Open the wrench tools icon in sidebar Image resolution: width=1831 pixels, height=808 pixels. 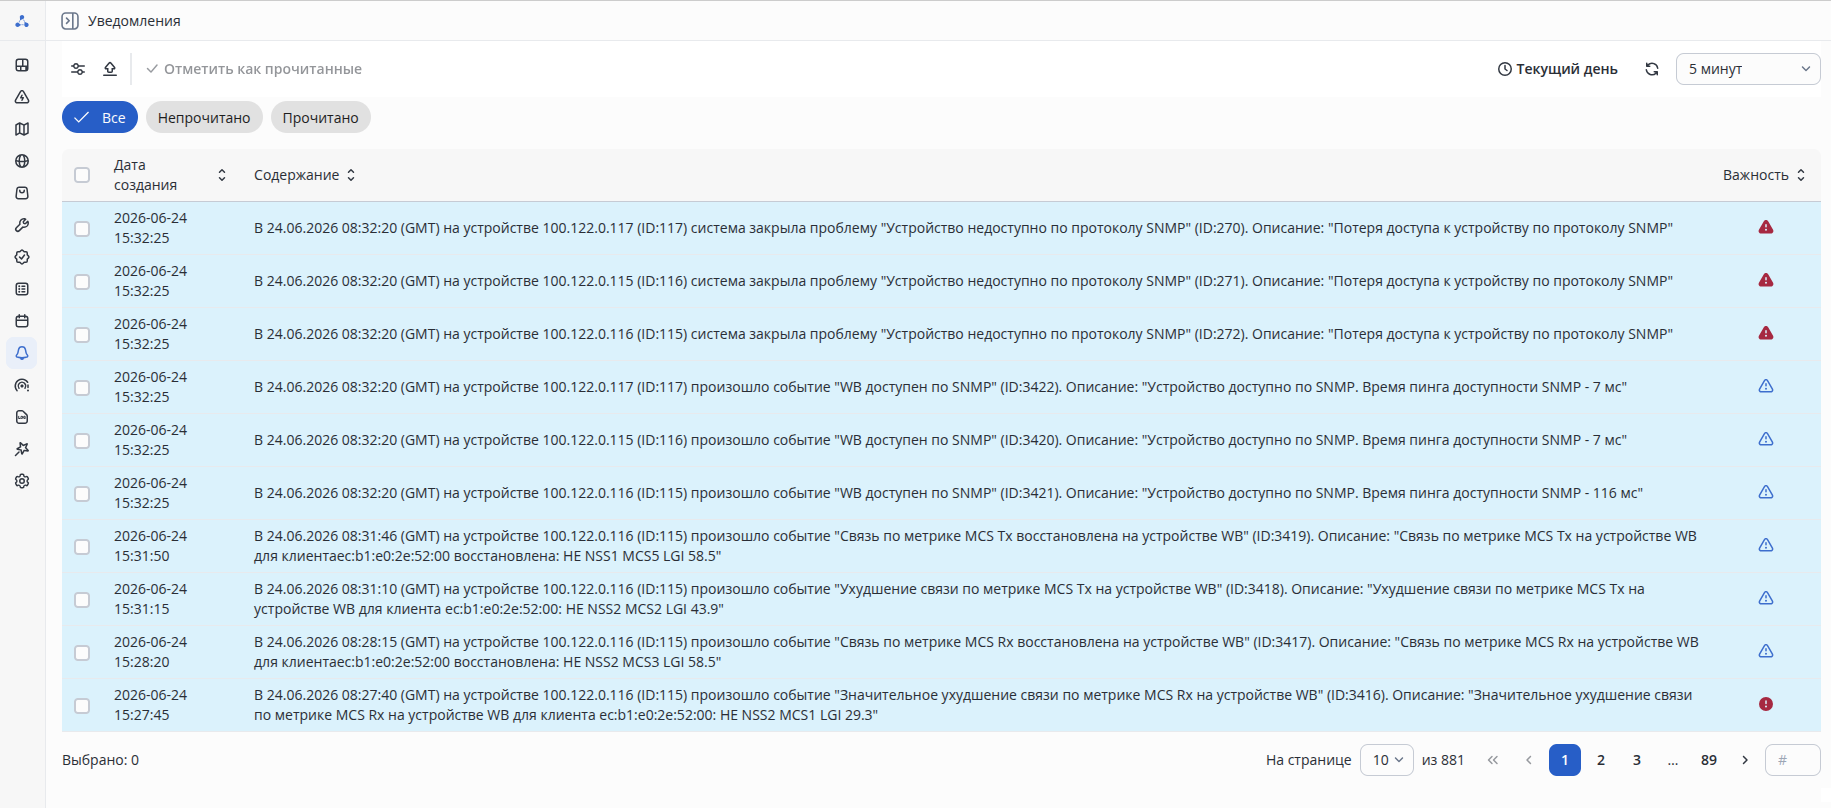pyautogui.click(x=22, y=225)
